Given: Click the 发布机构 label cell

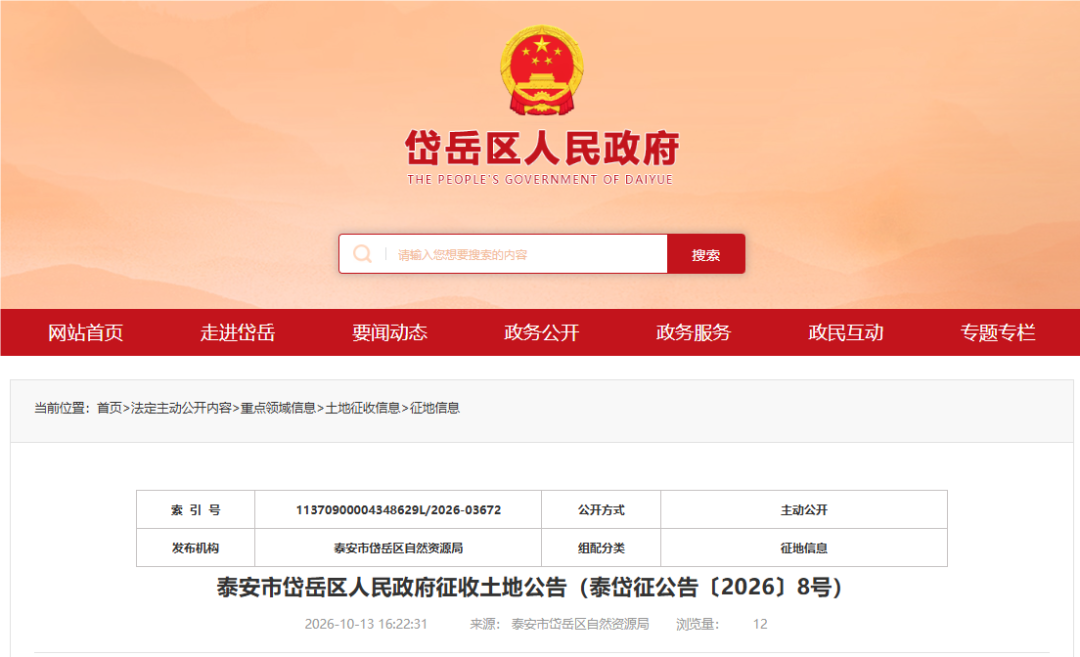Looking at the screenshot, I should tap(196, 548).
